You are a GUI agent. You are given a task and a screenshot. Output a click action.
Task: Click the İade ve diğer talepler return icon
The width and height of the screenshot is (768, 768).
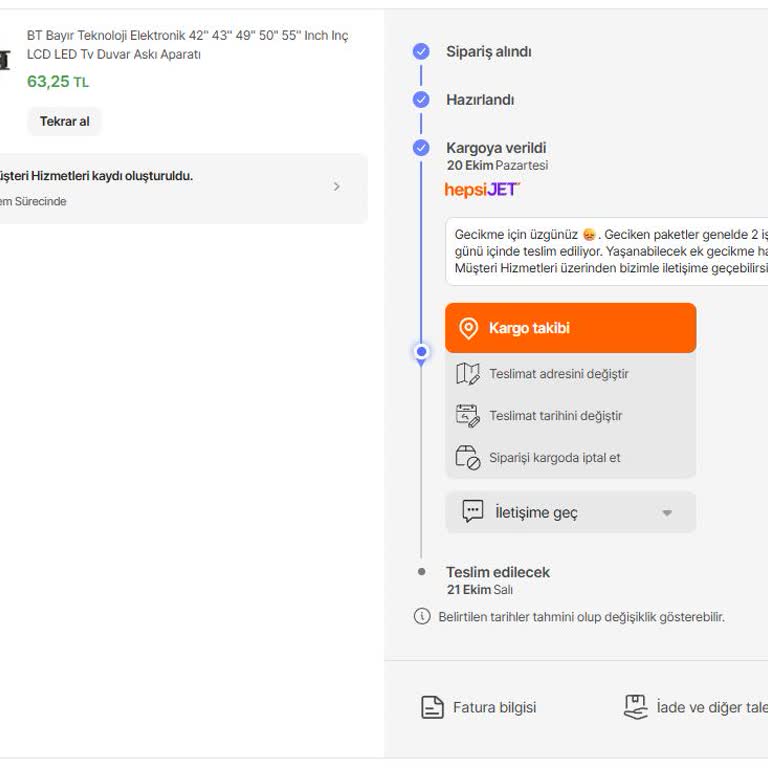(x=636, y=707)
